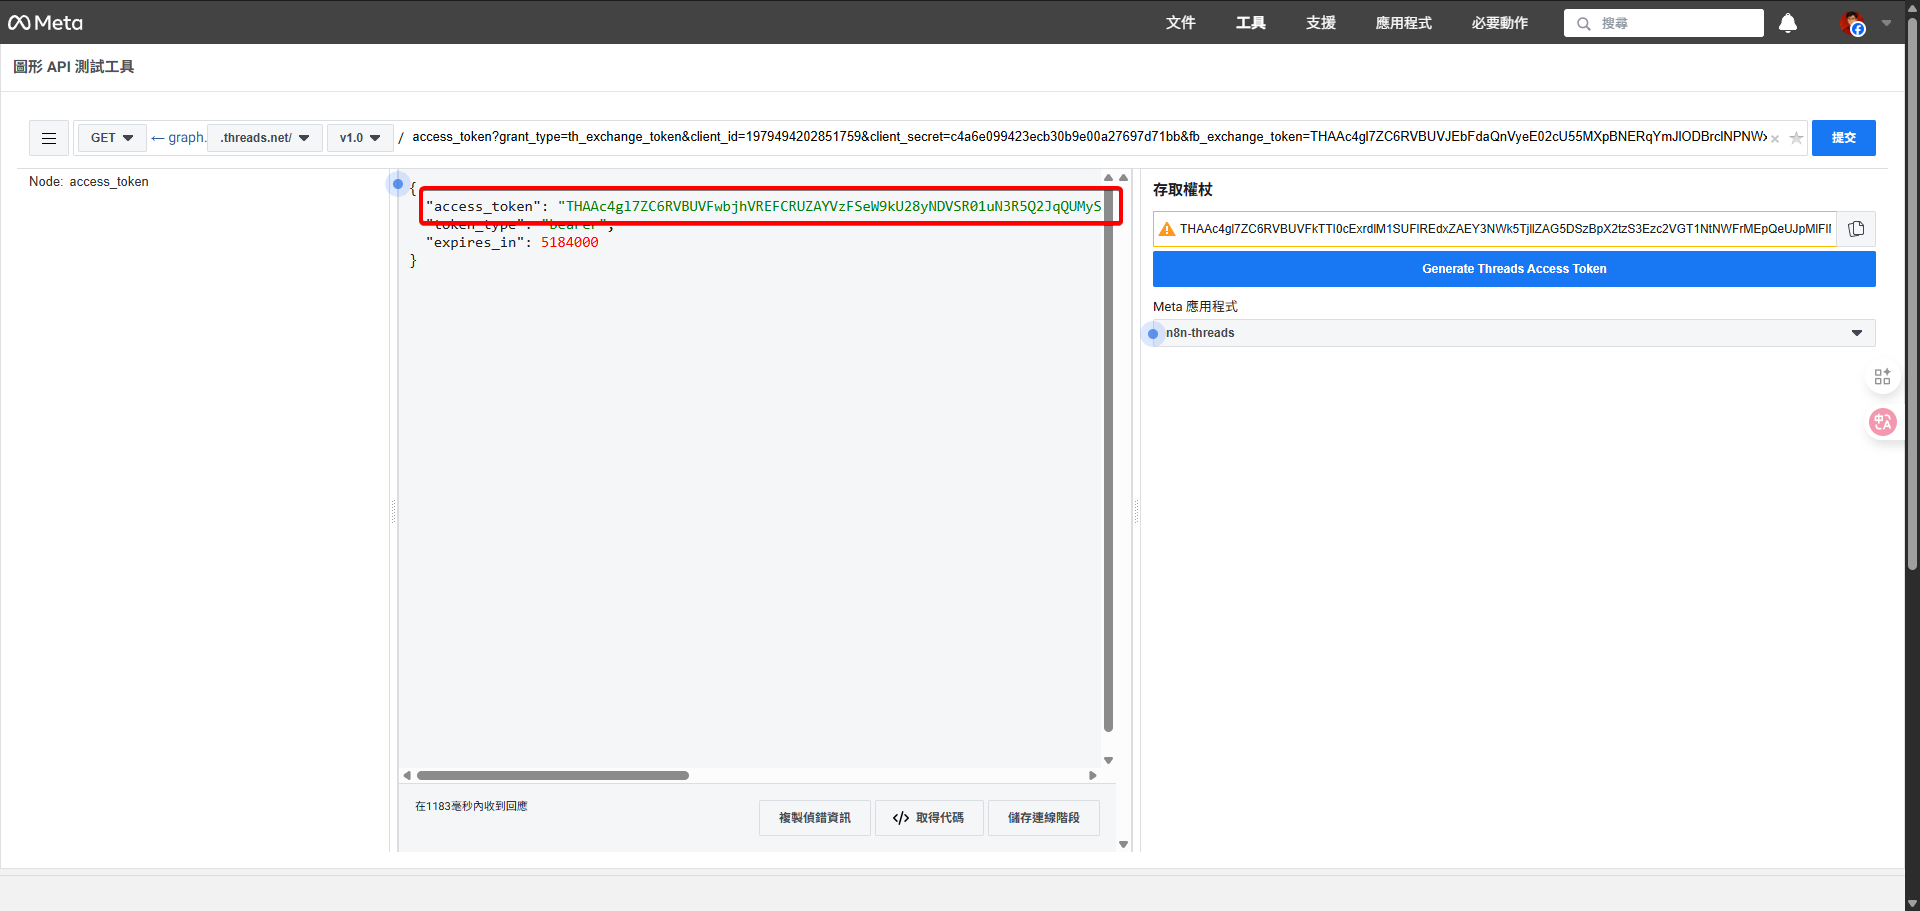
Task: Open the 工具 menu
Action: (1250, 23)
